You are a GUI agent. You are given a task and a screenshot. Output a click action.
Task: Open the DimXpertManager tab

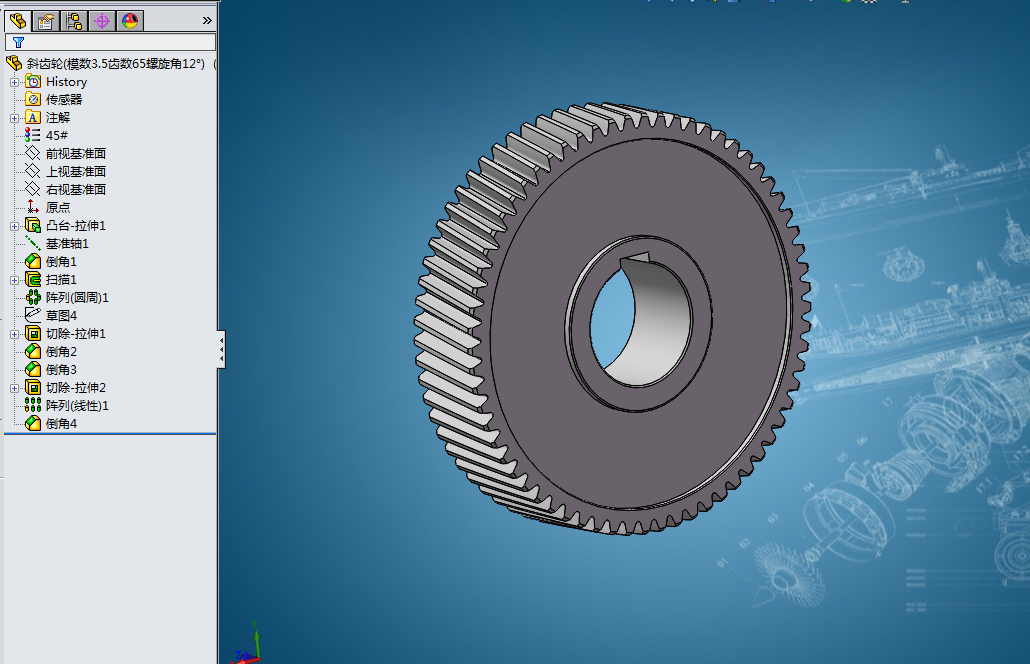[102, 22]
